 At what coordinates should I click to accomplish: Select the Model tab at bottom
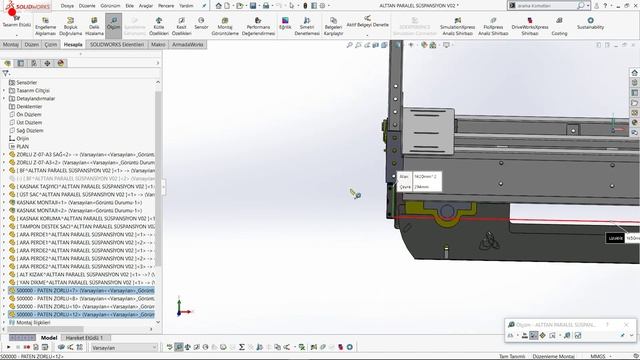[x=49, y=338]
